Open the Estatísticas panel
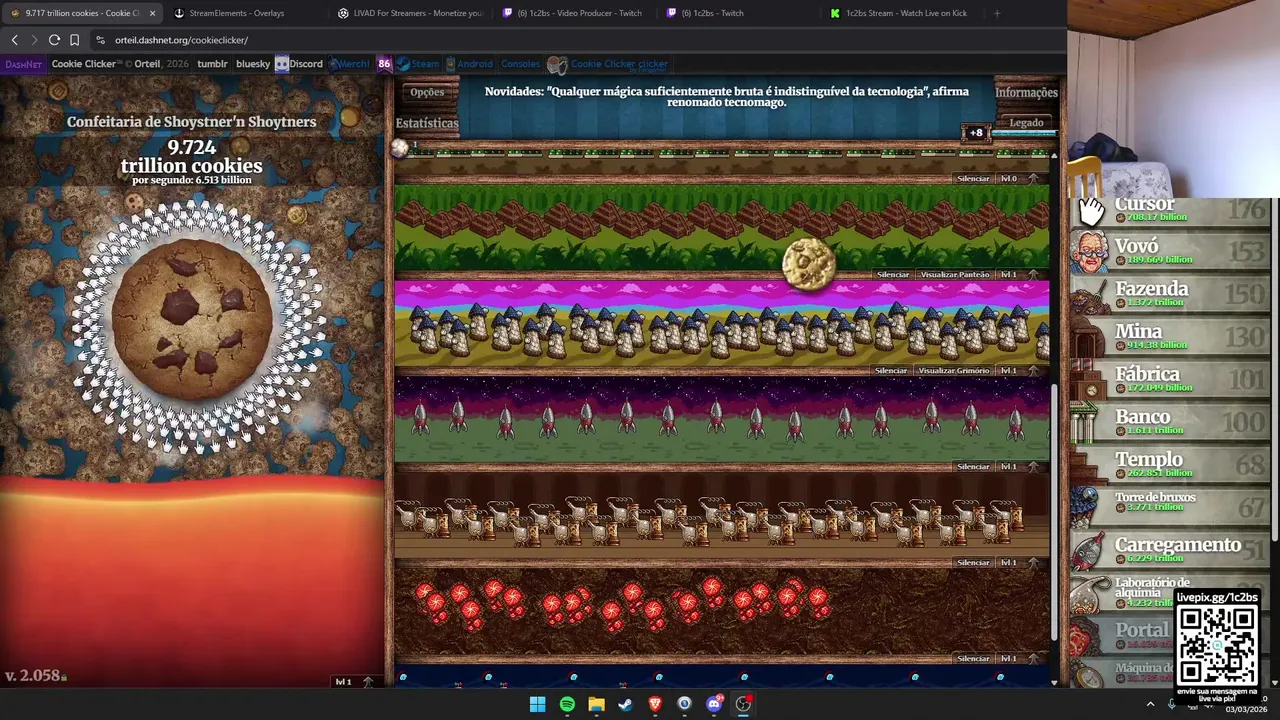The height and width of the screenshot is (720, 1280). [427, 123]
